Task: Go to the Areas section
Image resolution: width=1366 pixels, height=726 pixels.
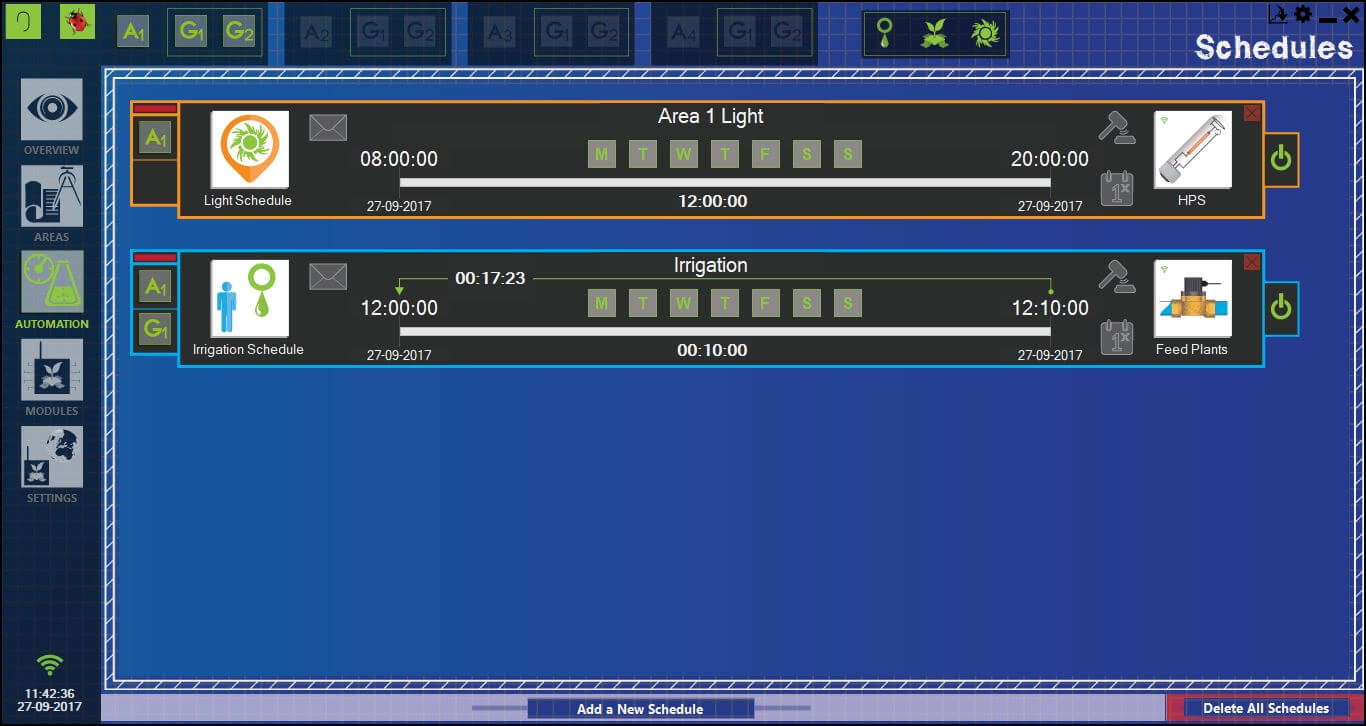Action: pyautogui.click(x=52, y=196)
